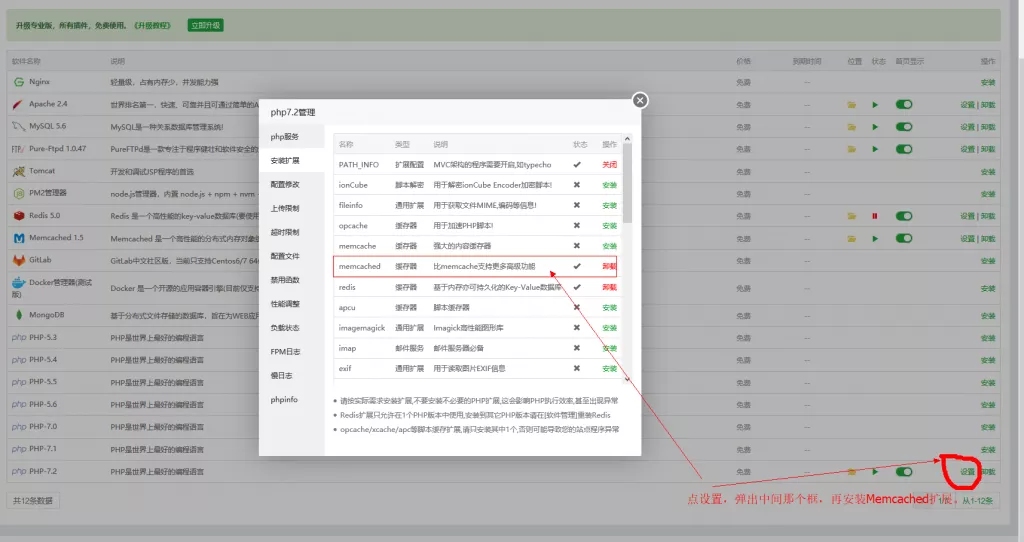Open Memcached 1.5 install folder icon

coord(852,239)
